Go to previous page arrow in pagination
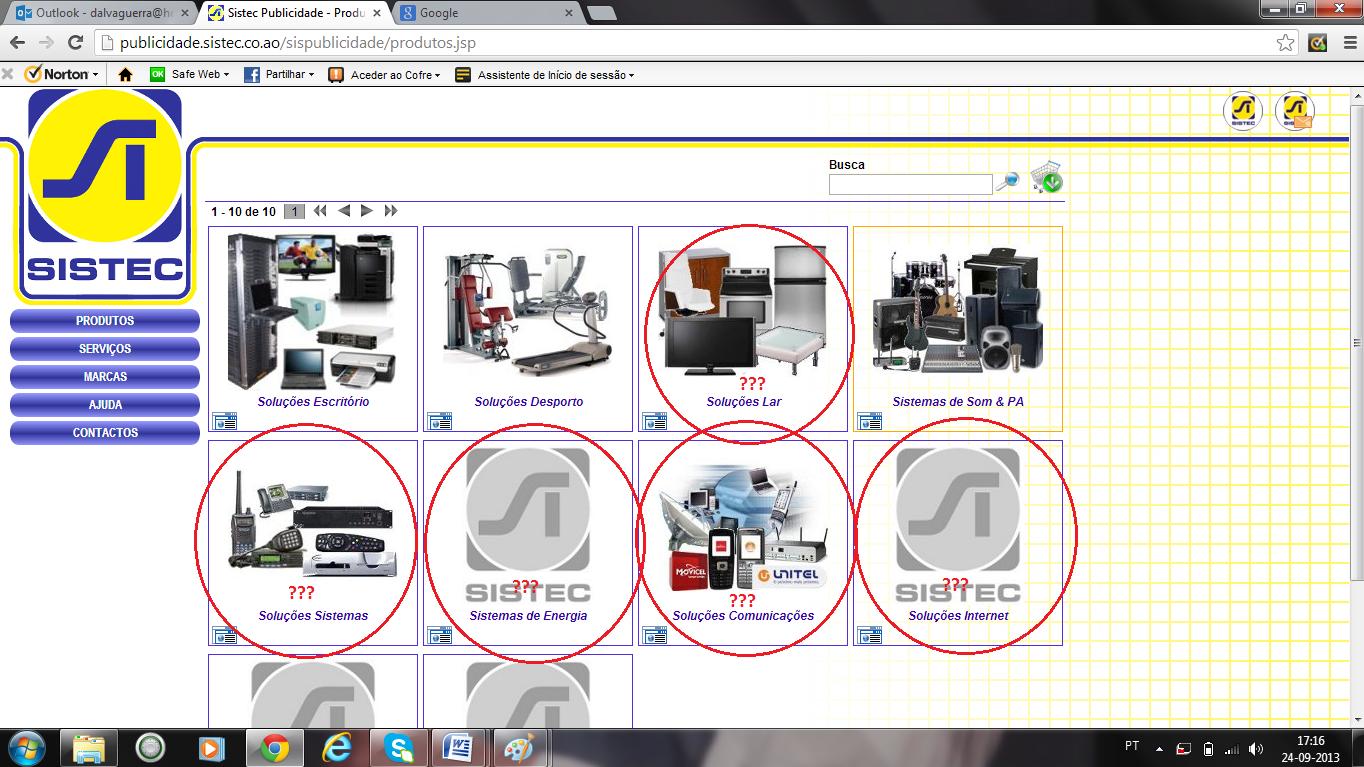Image resolution: width=1364 pixels, height=767 pixels. point(343,211)
